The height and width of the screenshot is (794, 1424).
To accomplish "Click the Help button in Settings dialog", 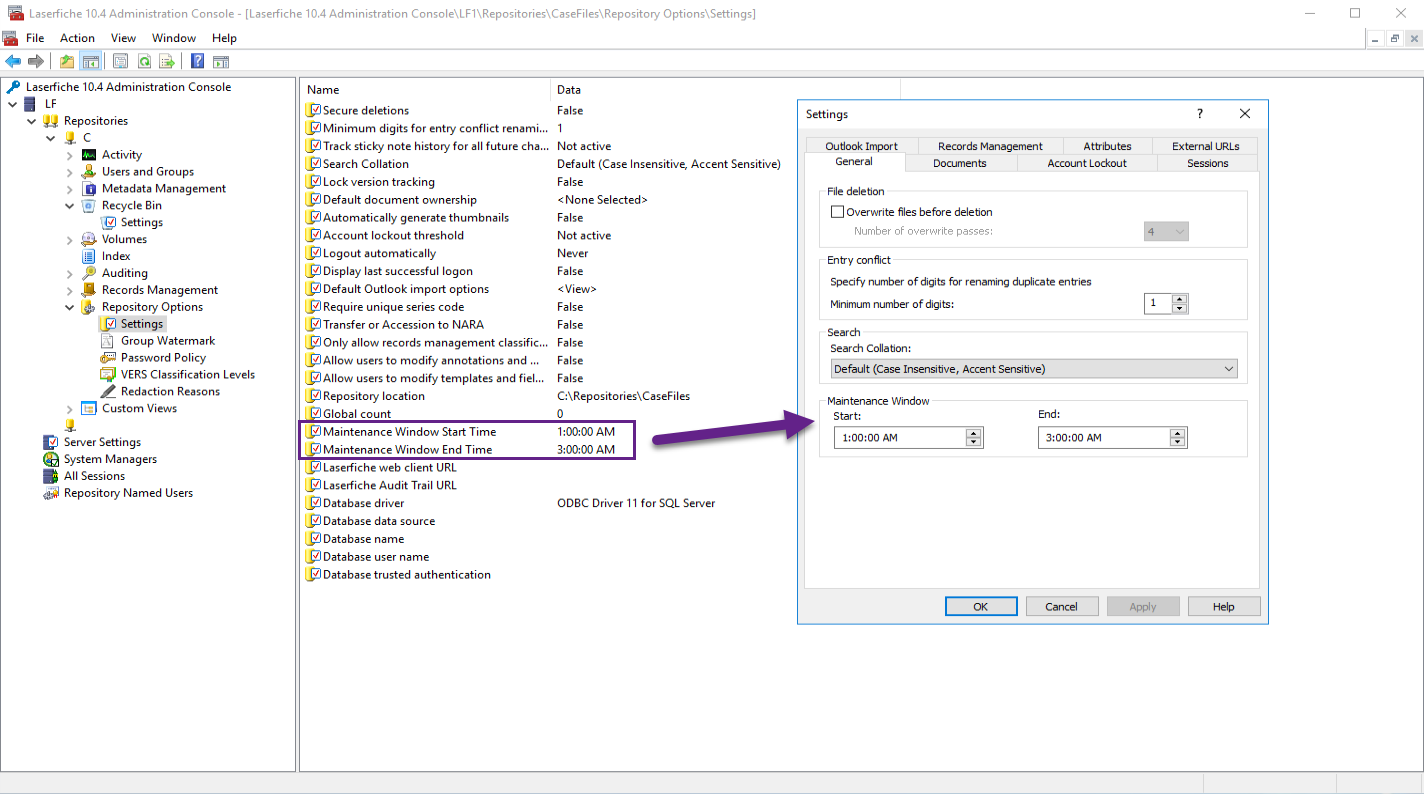I will [x=1224, y=606].
